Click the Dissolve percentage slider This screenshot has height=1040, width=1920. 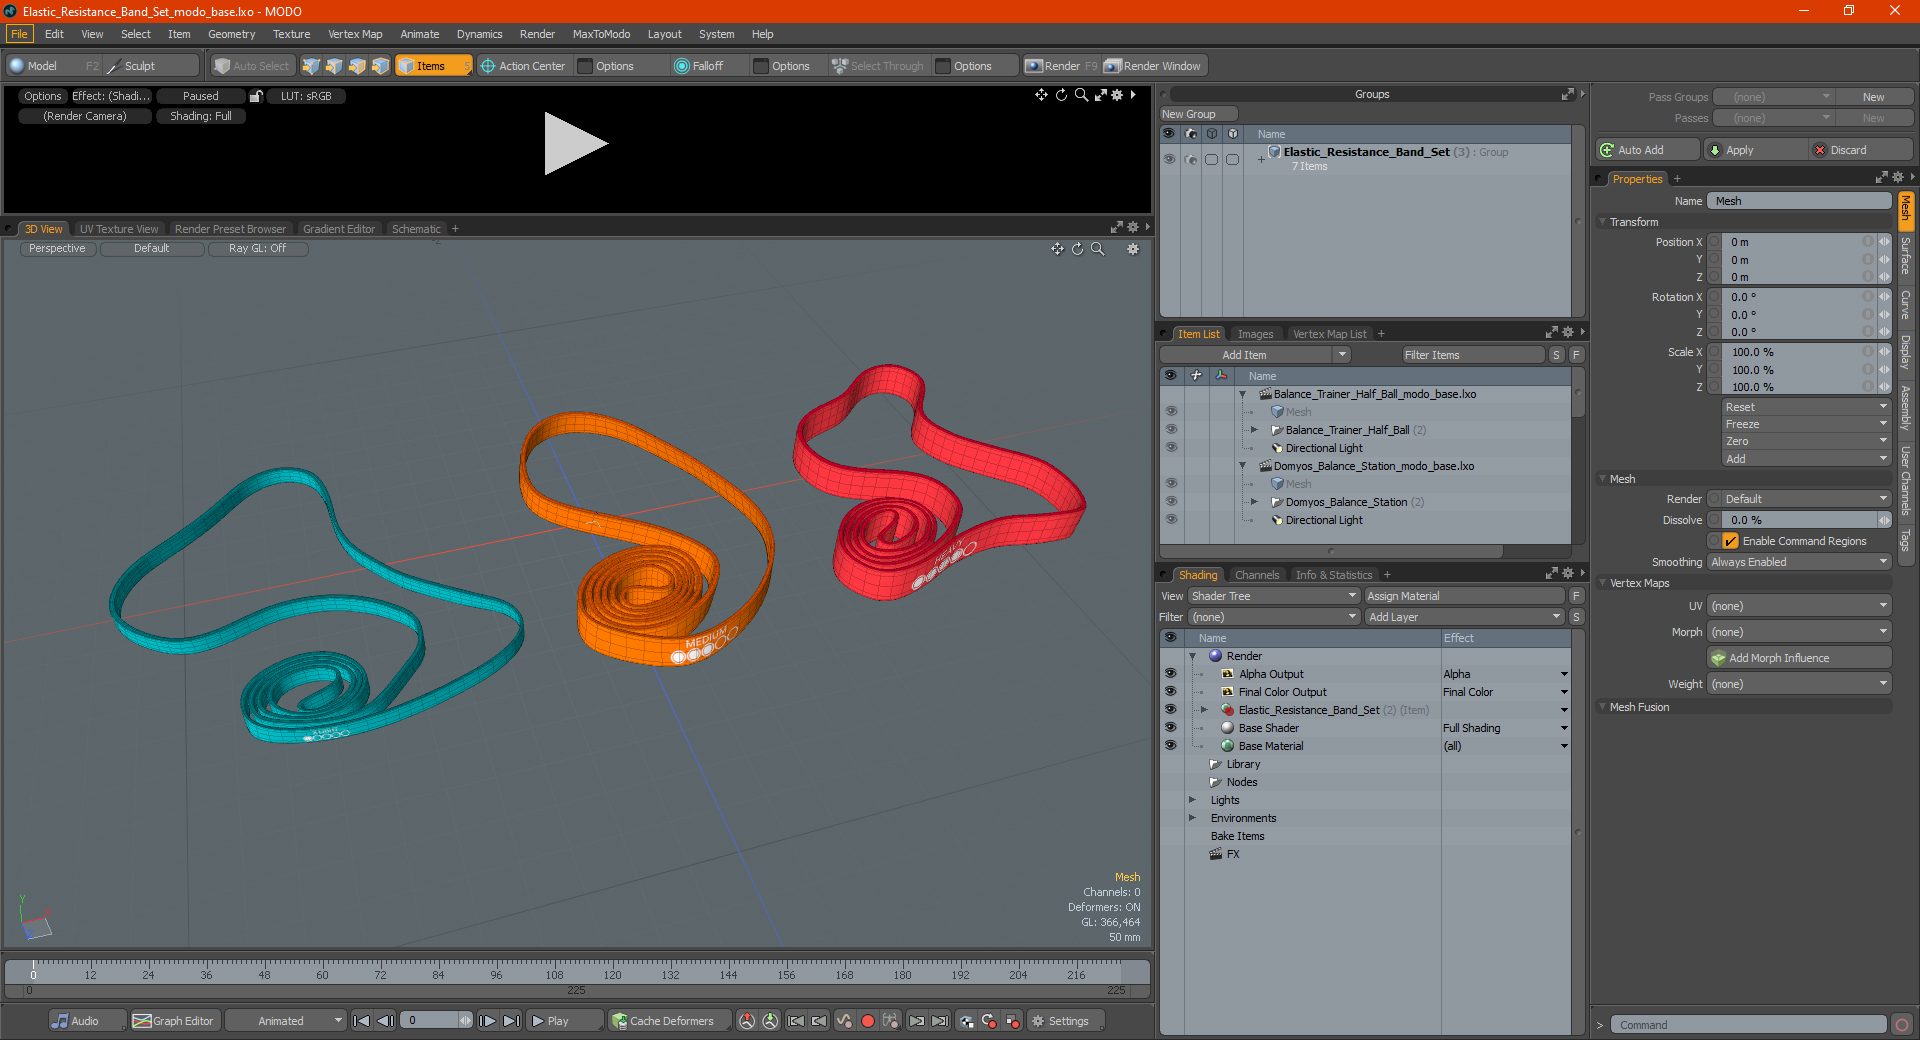coord(1800,520)
